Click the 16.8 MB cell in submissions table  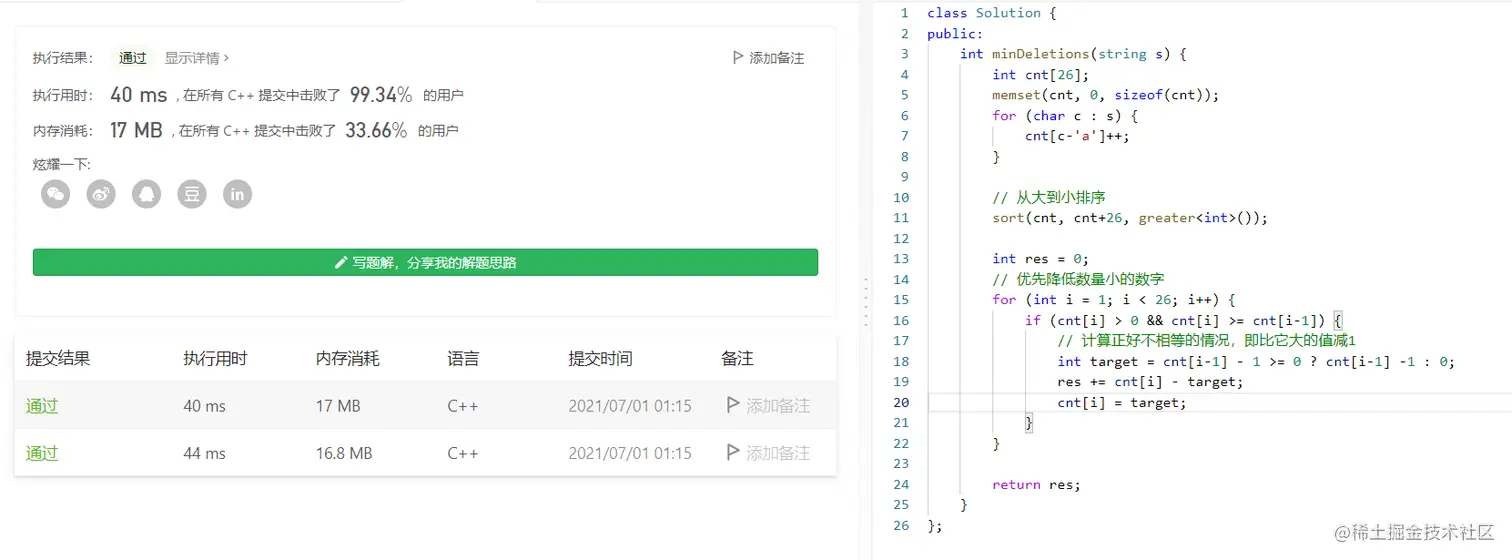(344, 453)
